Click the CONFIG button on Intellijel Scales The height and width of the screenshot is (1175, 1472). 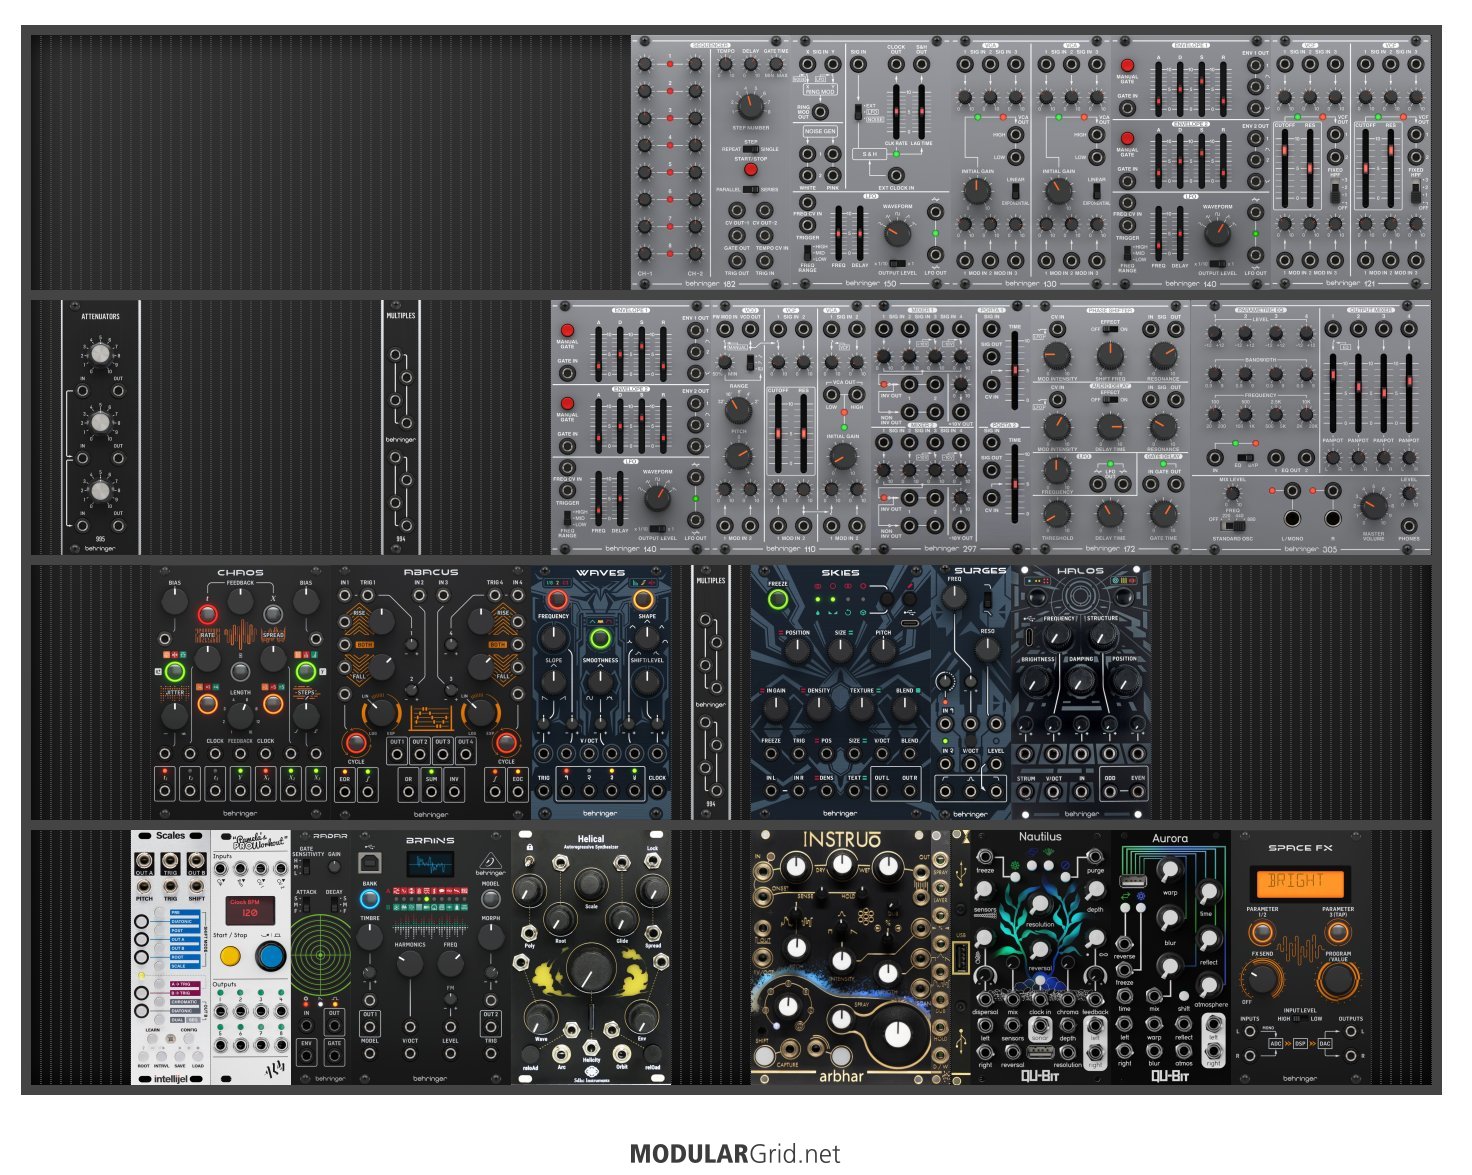[189, 1040]
